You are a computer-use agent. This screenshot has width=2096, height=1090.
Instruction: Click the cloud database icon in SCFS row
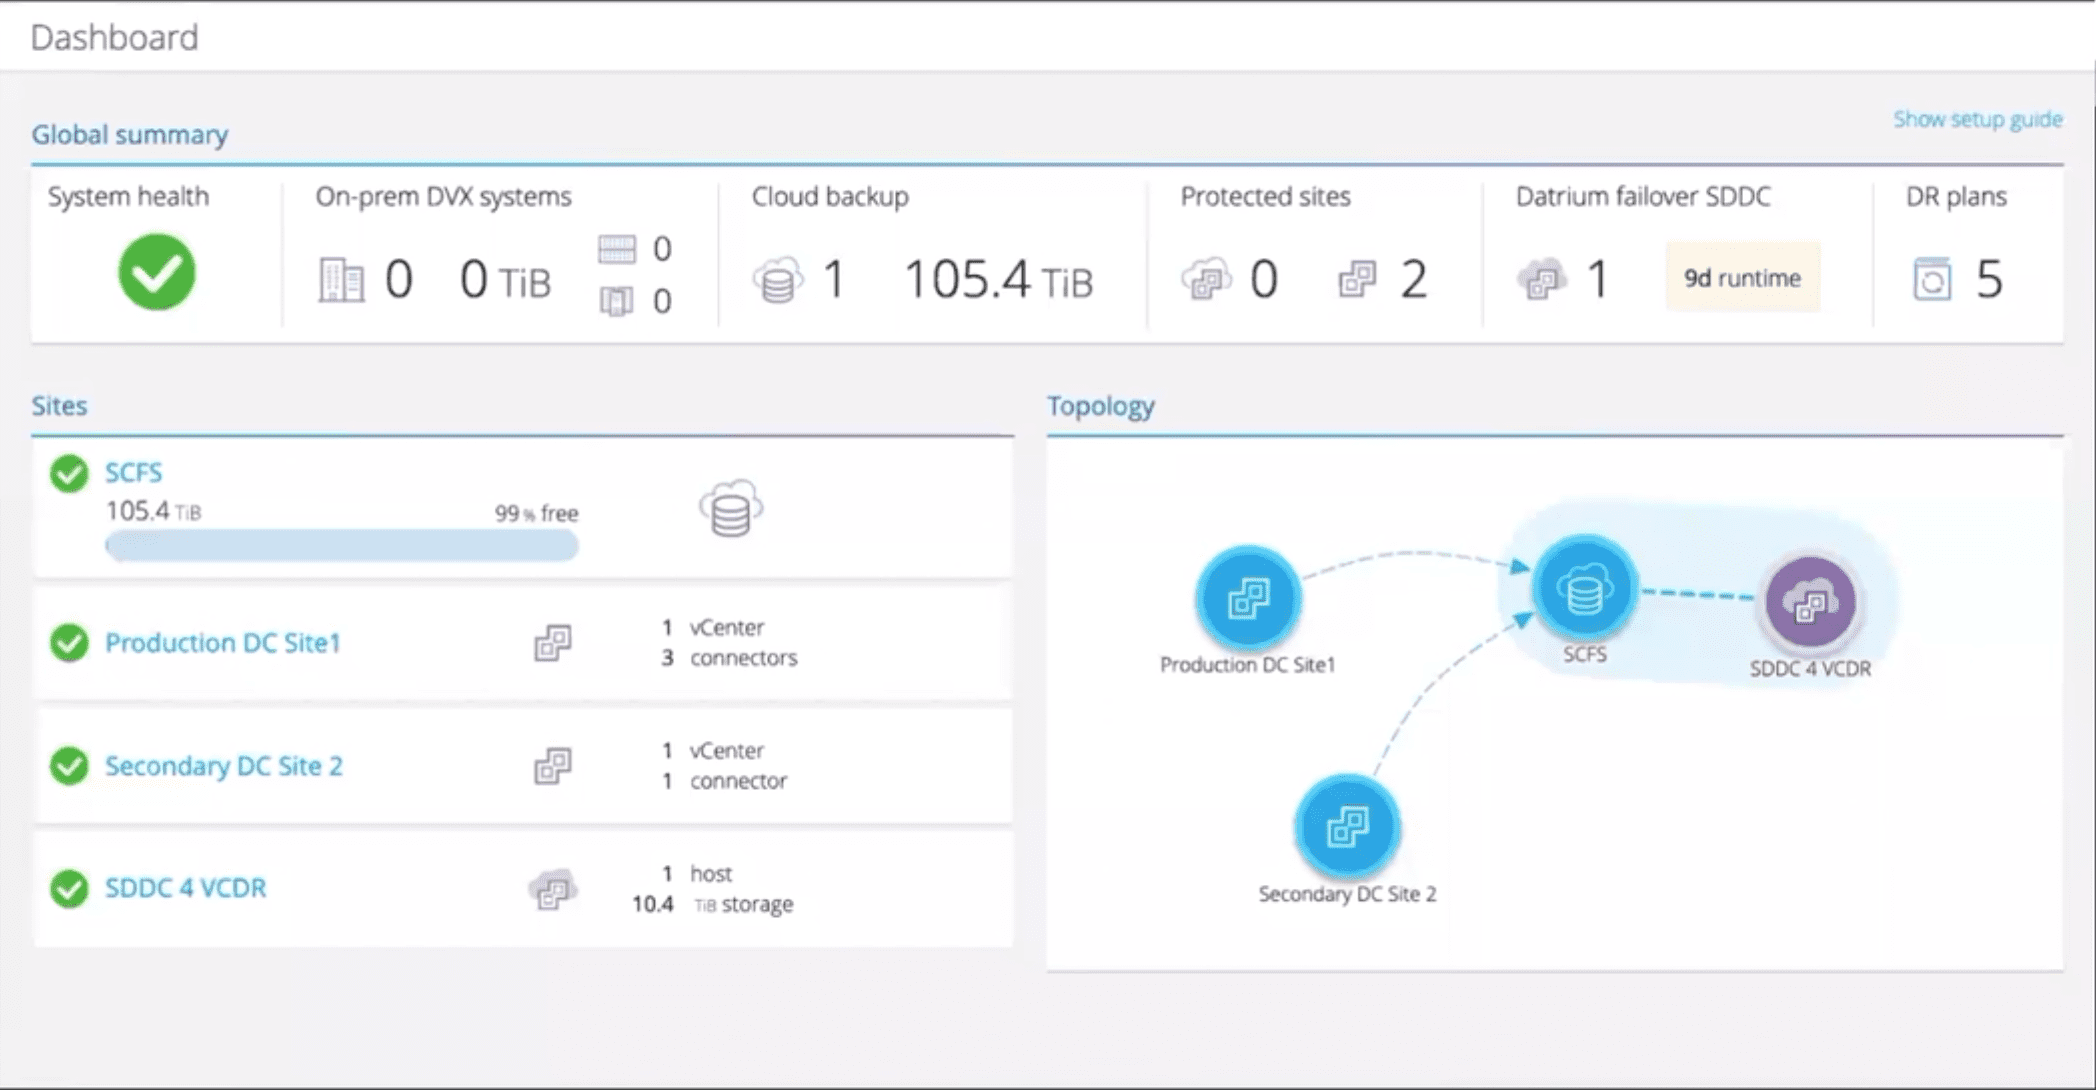click(730, 509)
